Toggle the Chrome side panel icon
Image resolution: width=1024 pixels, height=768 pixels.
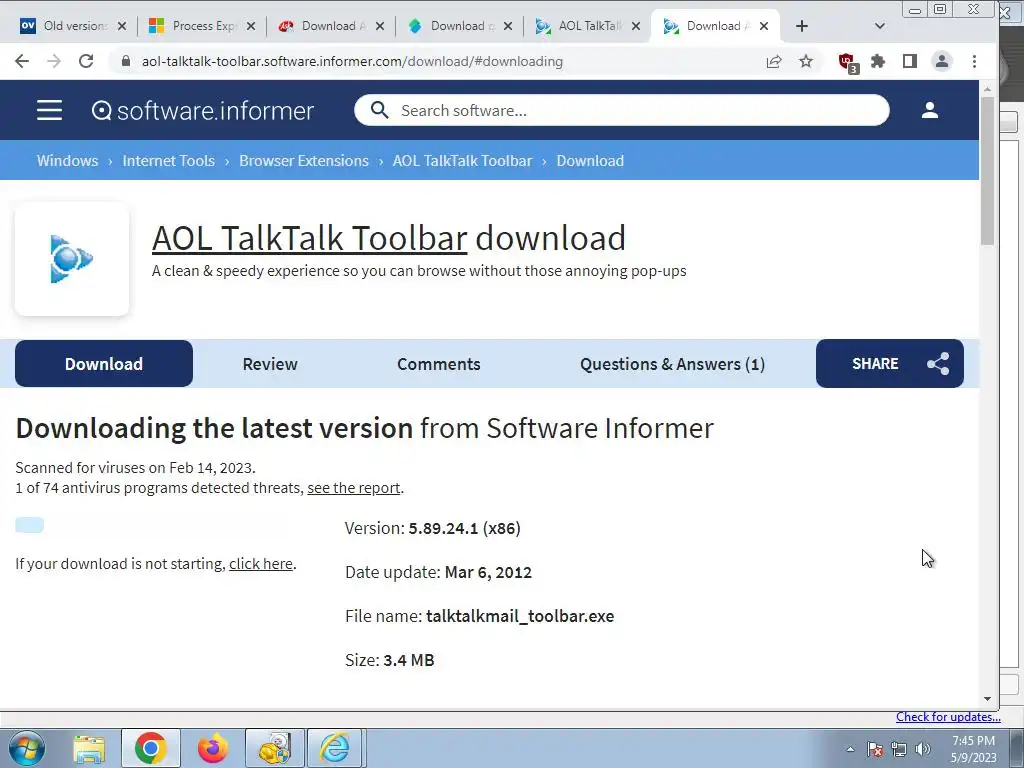tap(910, 61)
